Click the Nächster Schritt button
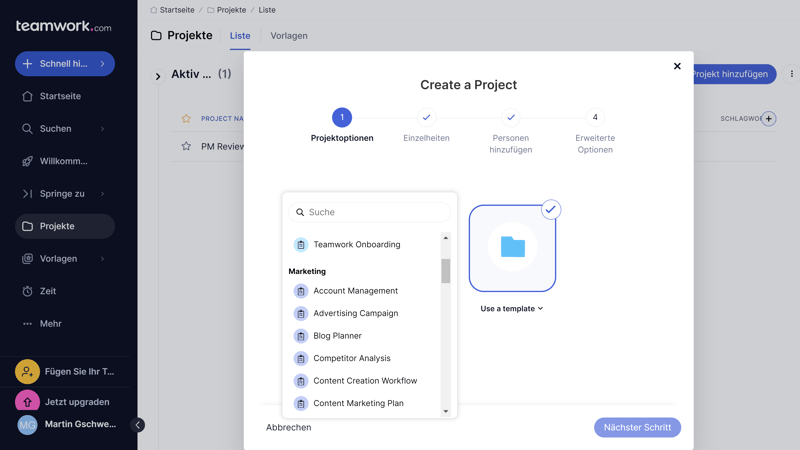 click(x=637, y=427)
